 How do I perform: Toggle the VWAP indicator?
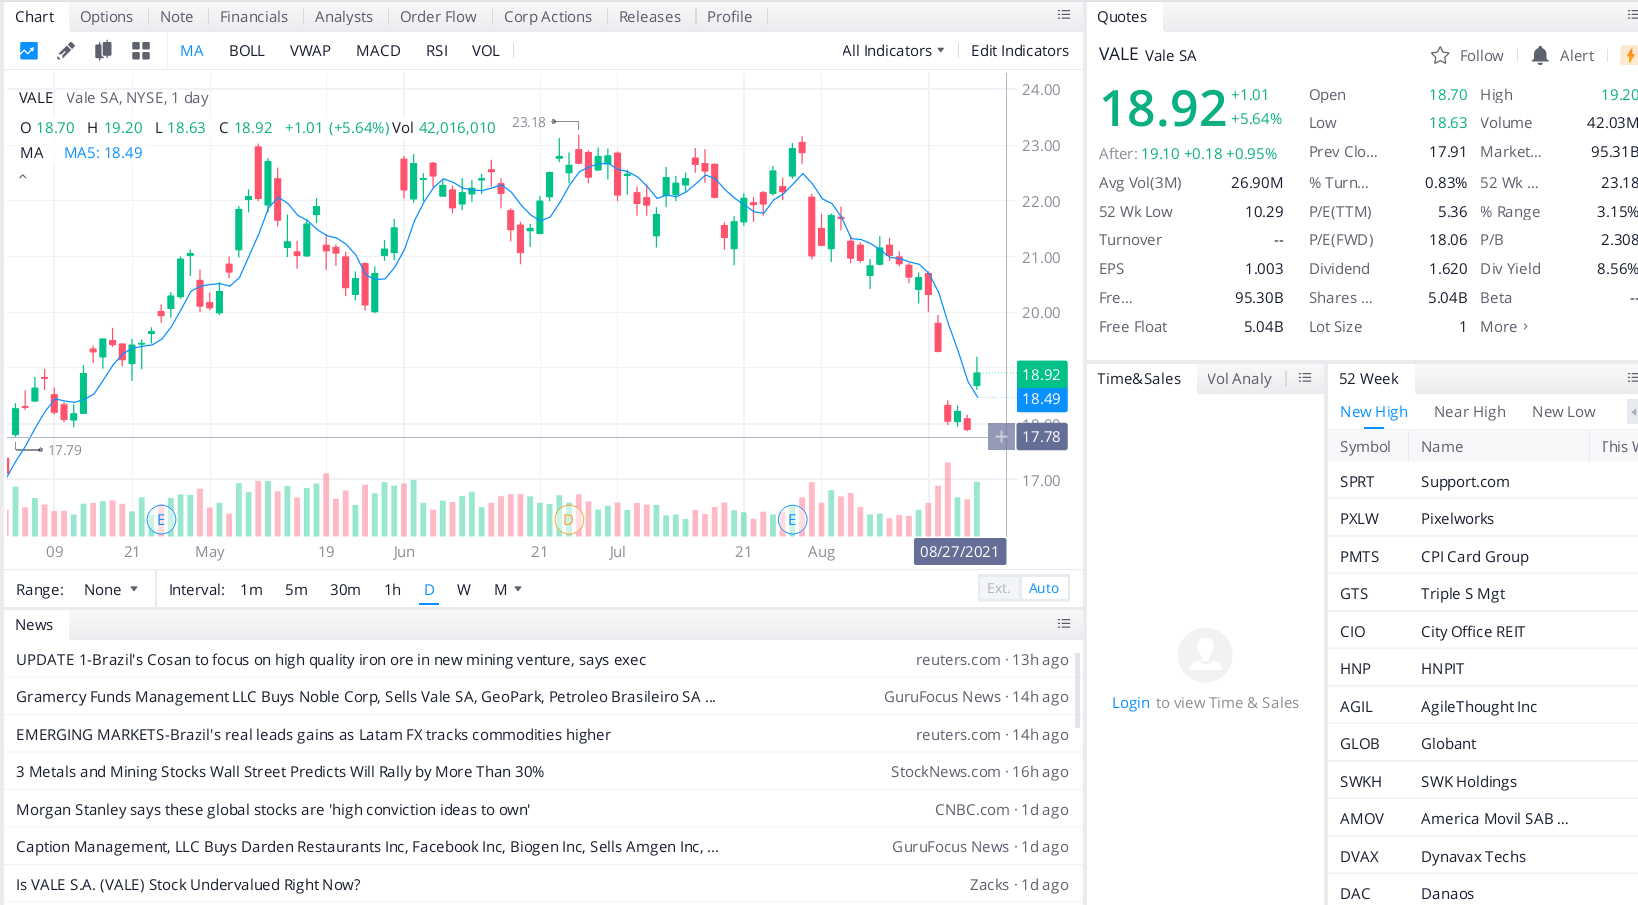310,51
